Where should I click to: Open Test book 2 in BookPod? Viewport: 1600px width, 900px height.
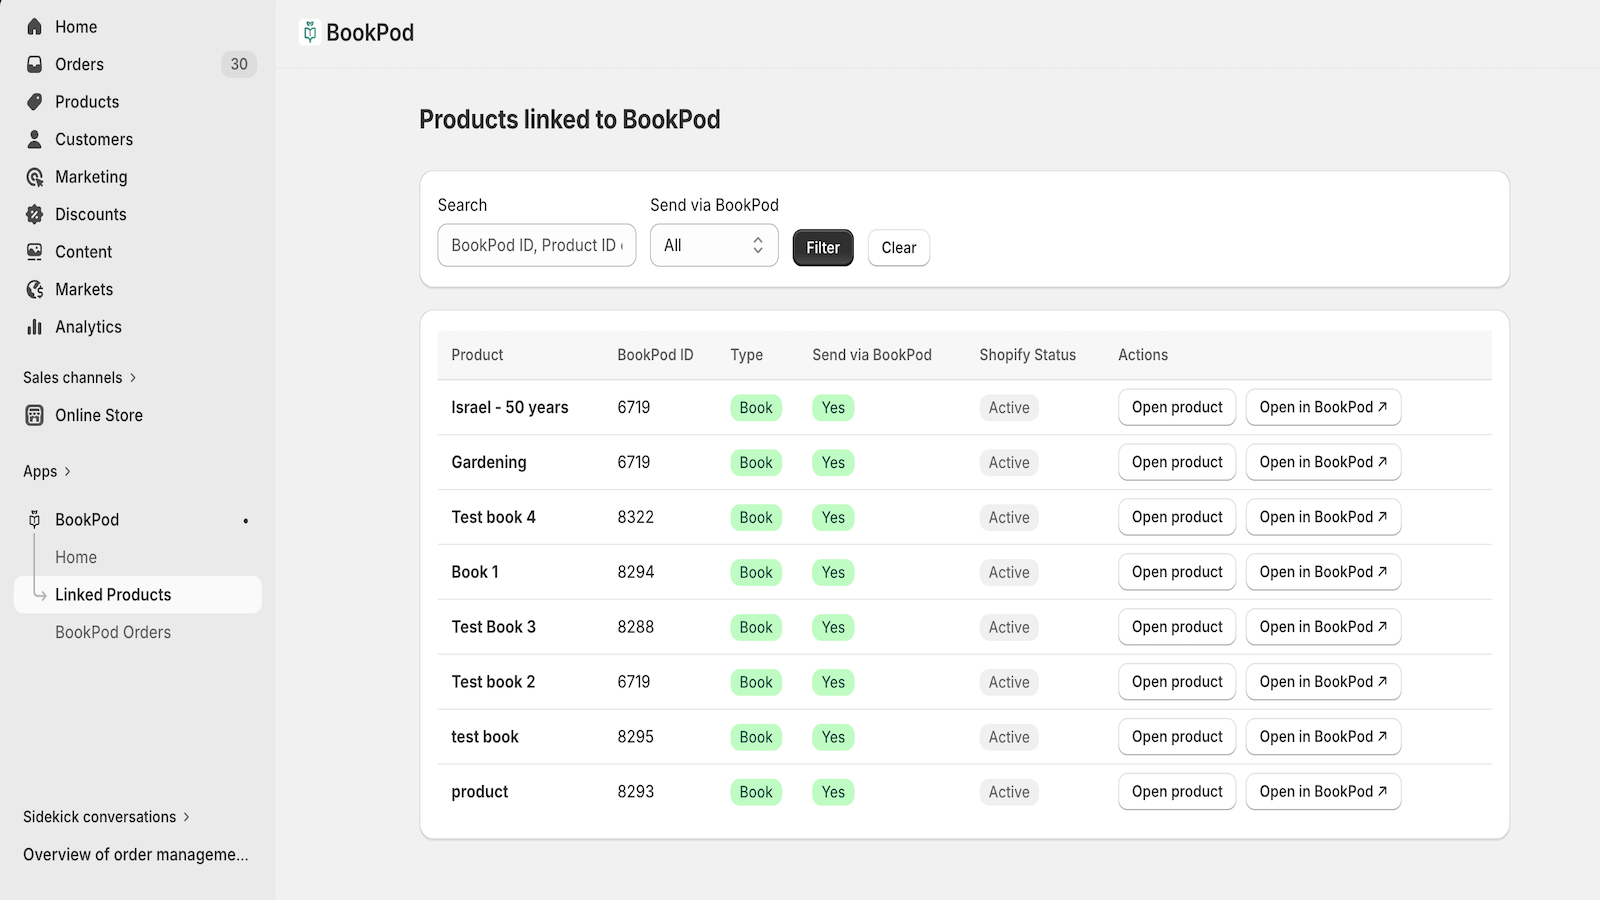tap(1323, 682)
